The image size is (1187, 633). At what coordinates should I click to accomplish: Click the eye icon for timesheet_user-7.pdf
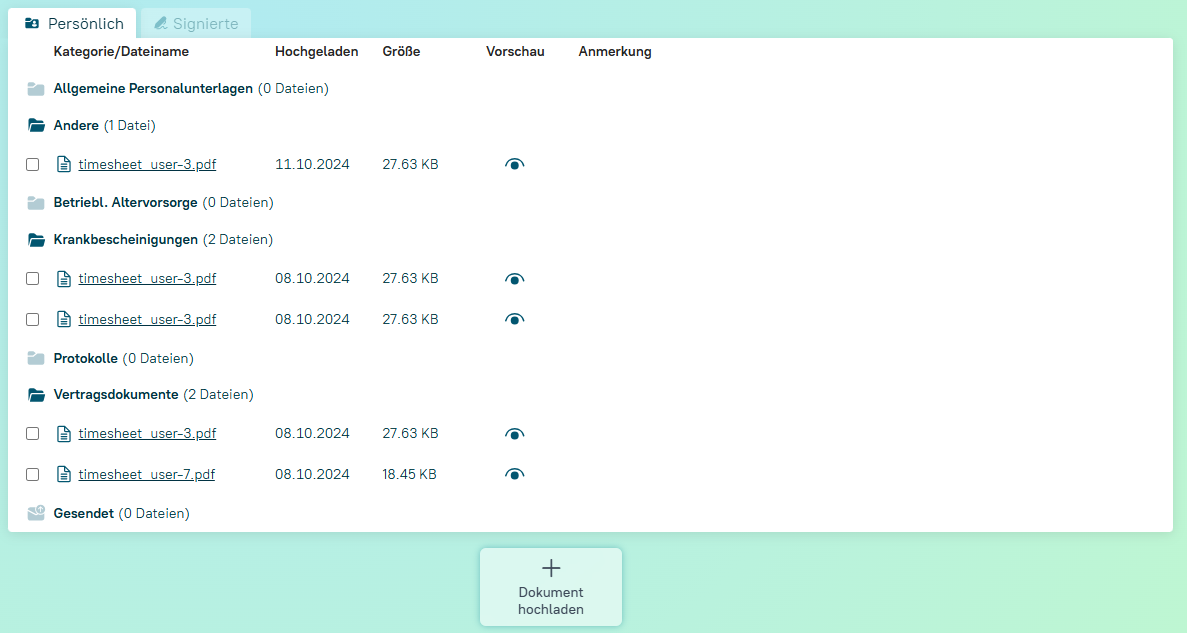(x=514, y=475)
